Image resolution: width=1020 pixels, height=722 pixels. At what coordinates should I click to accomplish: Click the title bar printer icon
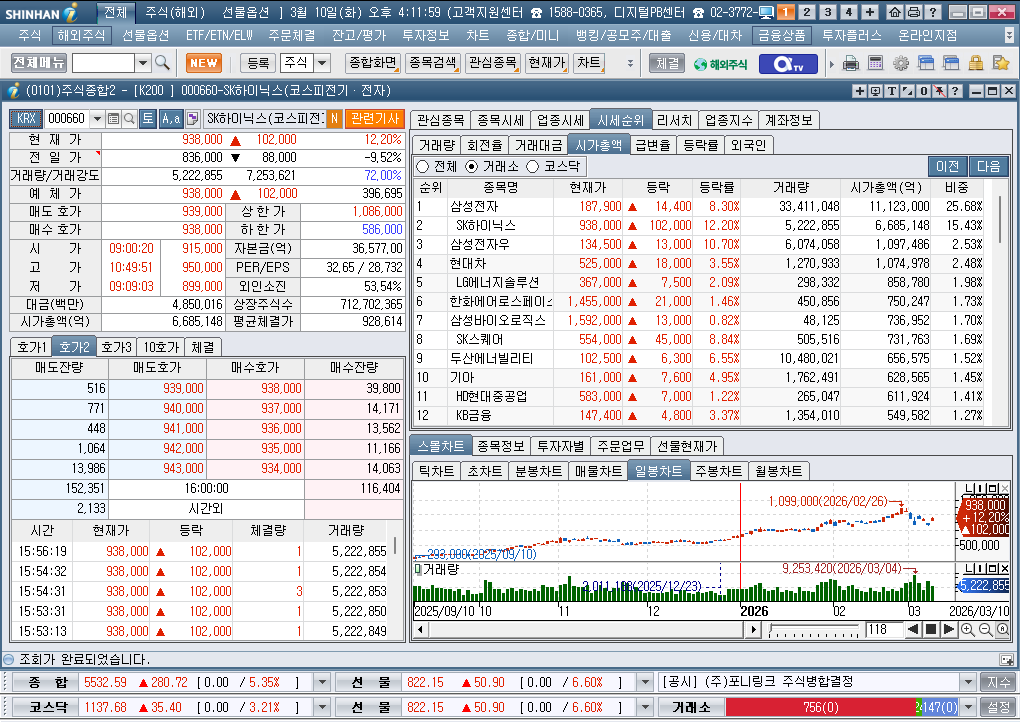pos(913,12)
